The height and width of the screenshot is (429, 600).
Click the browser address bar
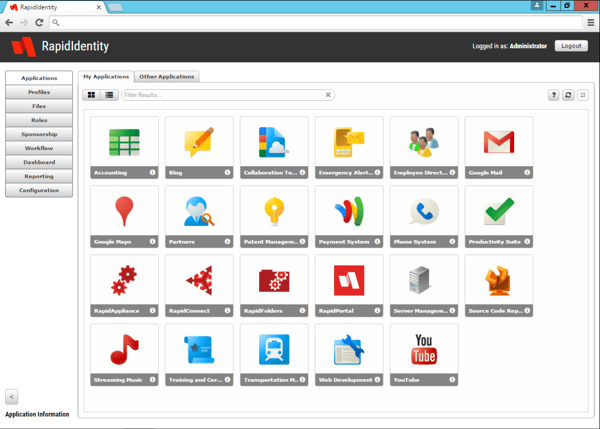[316, 23]
